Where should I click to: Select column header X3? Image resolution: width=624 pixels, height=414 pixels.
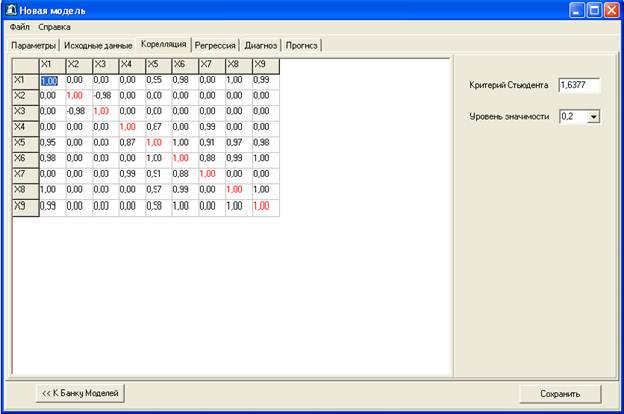pos(106,66)
